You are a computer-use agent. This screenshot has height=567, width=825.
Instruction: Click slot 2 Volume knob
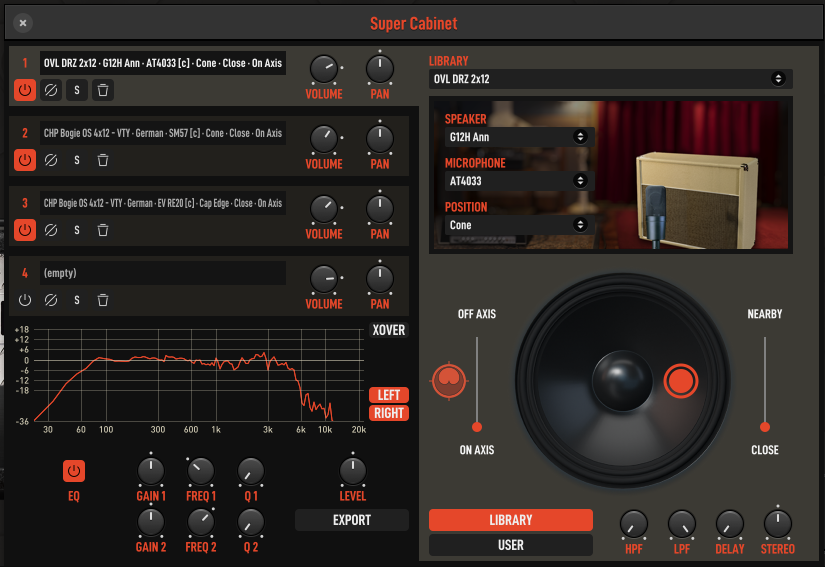(x=324, y=139)
